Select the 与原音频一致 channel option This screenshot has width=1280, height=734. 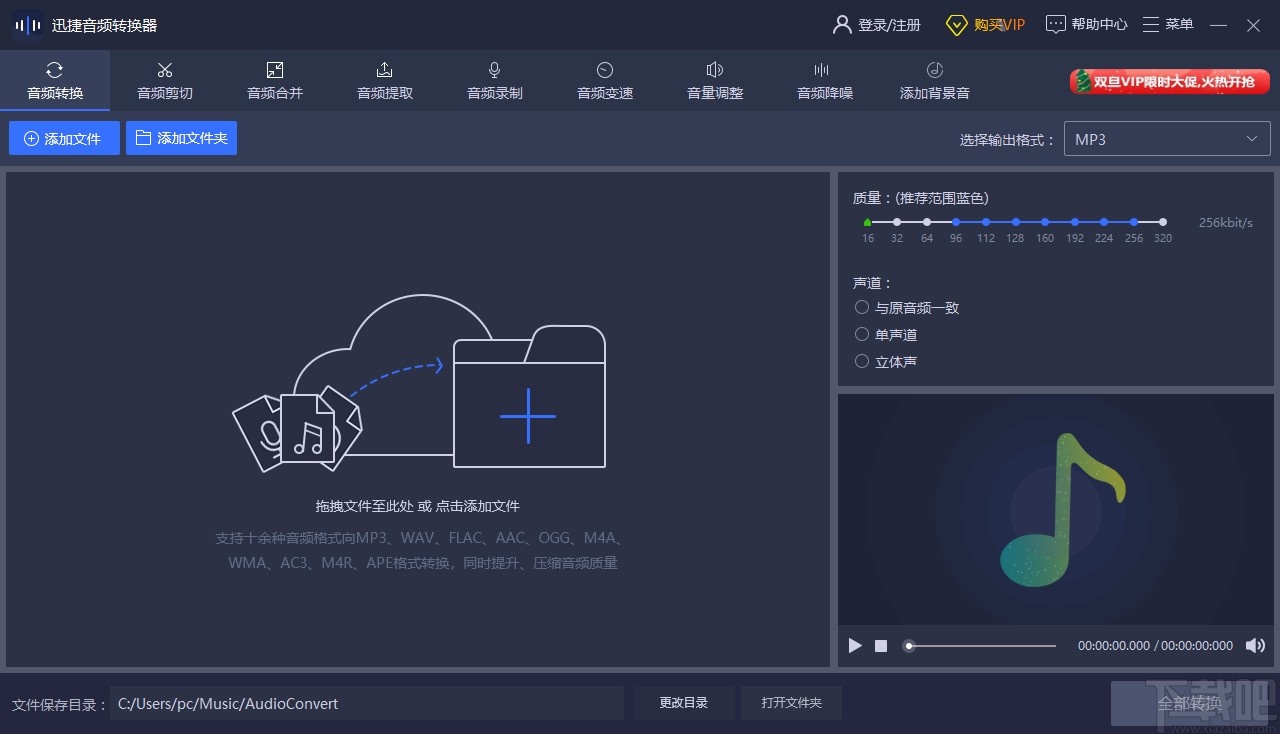click(861, 307)
